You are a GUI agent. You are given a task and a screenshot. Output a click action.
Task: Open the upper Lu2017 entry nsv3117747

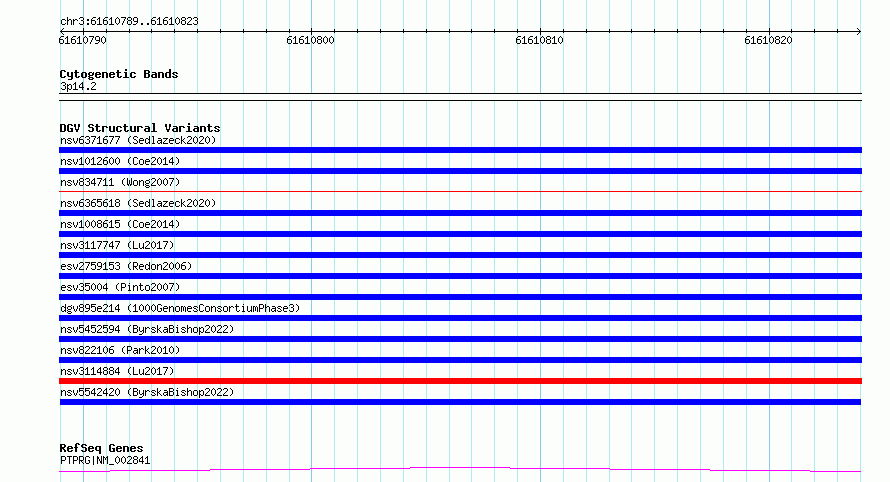117,245
